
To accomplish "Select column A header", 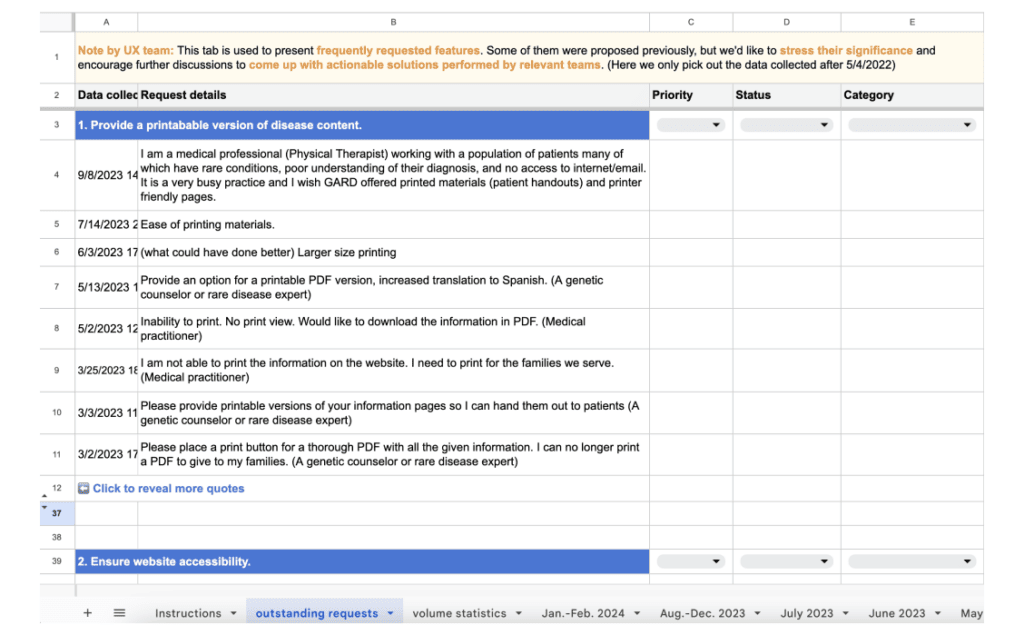I will [x=106, y=22].
